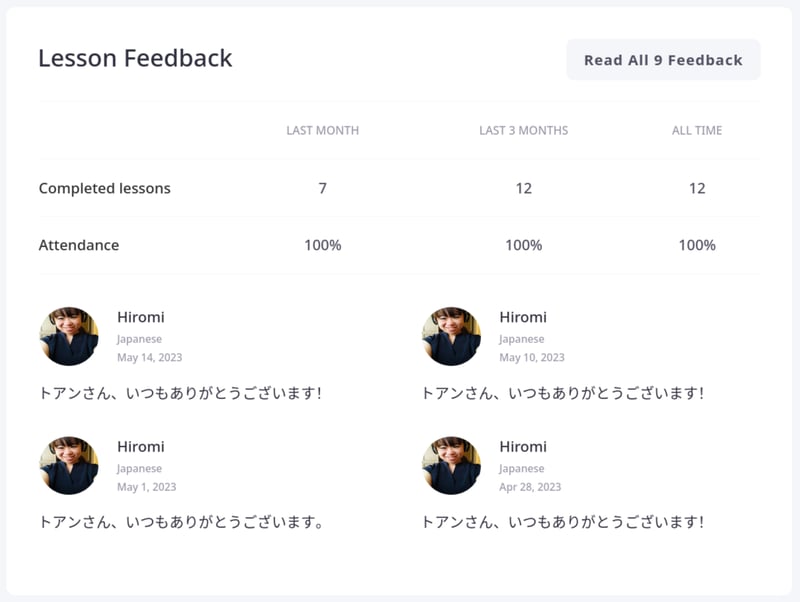Click the Apr 28, 2023 date label
This screenshot has width=800, height=602.
click(x=530, y=487)
